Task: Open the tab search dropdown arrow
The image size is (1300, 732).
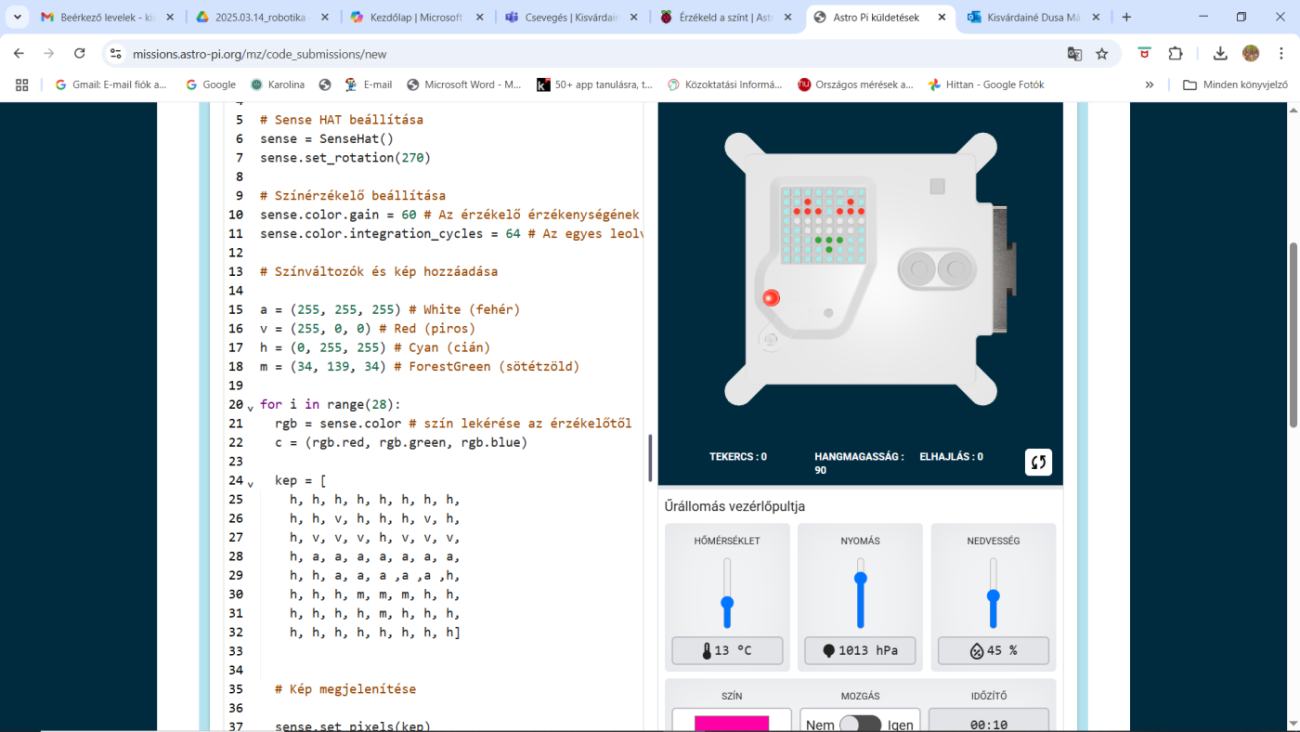Action: point(18,17)
